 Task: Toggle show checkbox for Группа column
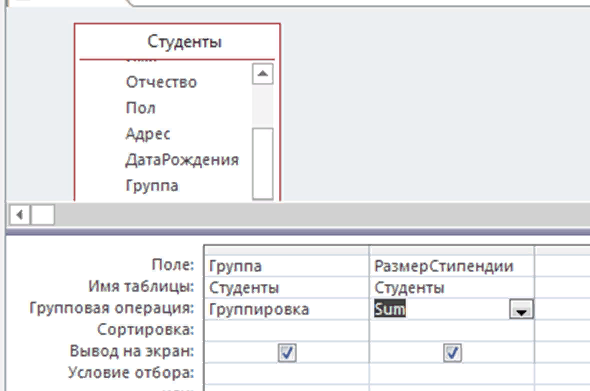pos(287,353)
